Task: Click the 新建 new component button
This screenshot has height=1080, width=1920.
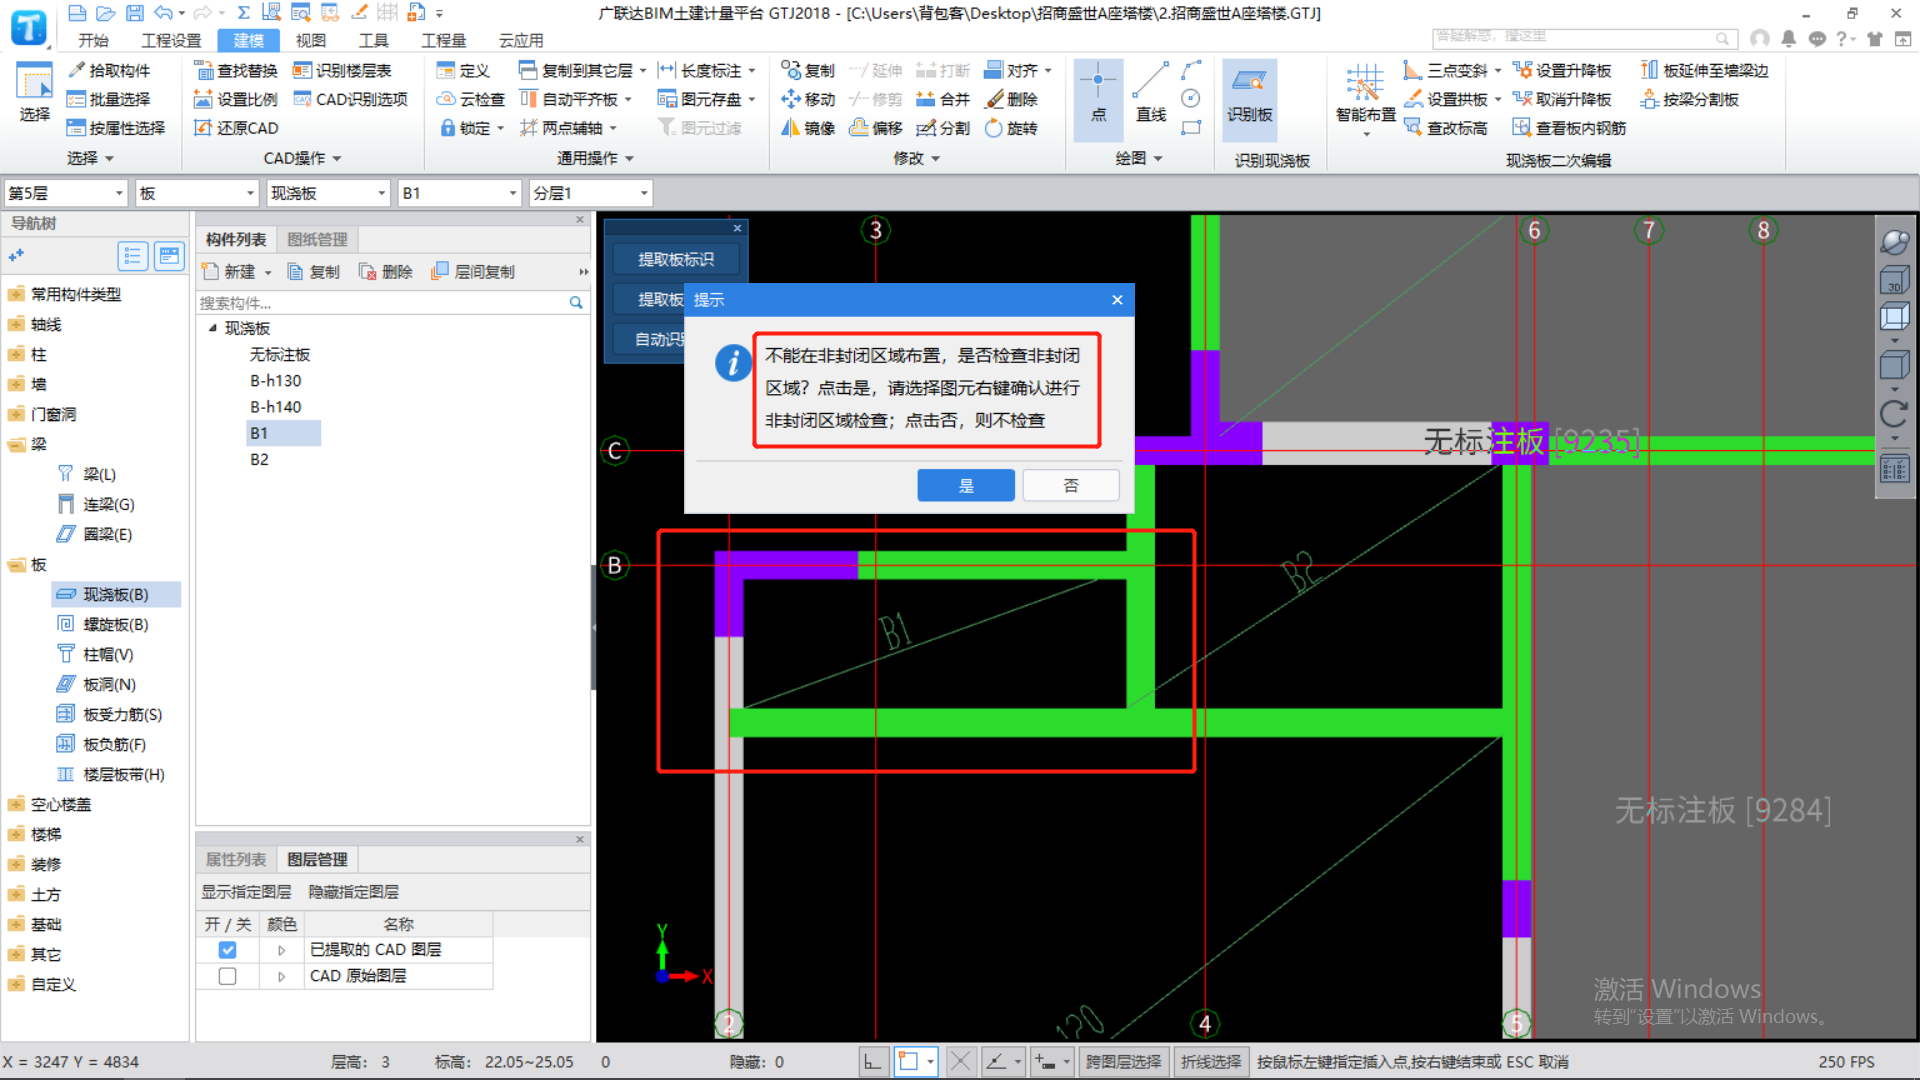Action: tap(236, 272)
